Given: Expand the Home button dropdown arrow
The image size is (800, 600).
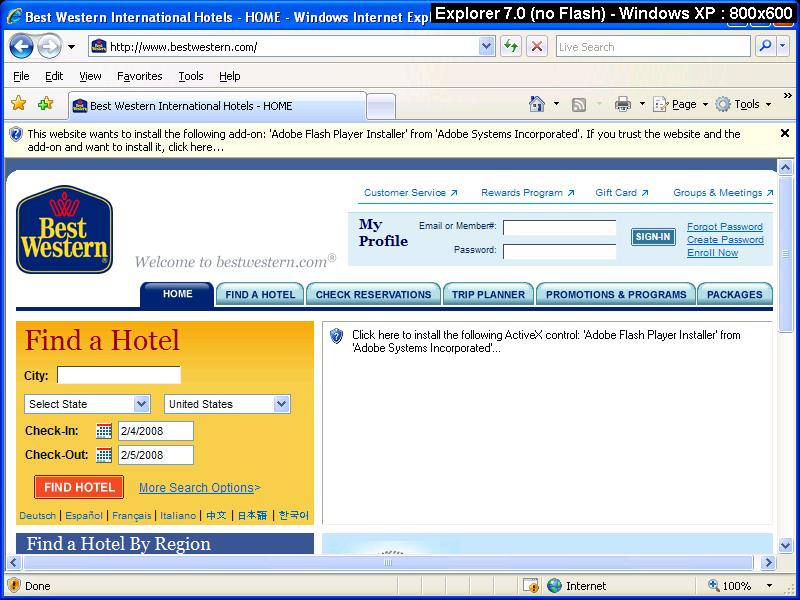Looking at the screenshot, I should pyautogui.click(x=556, y=104).
